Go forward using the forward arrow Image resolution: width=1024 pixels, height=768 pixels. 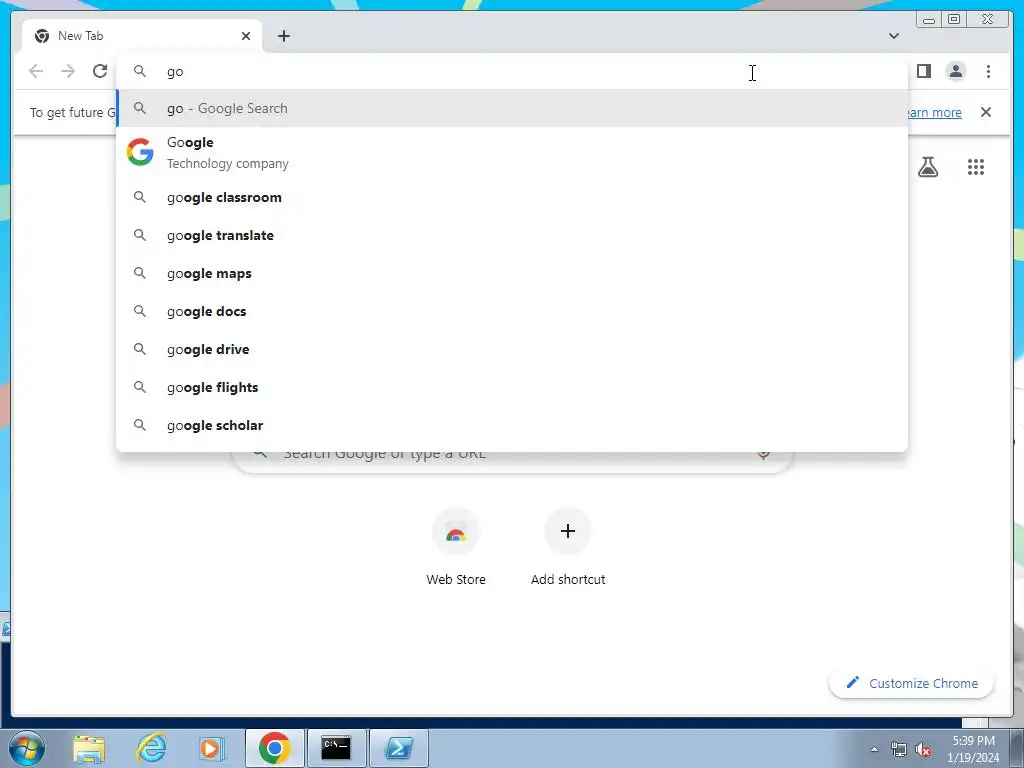[68, 71]
